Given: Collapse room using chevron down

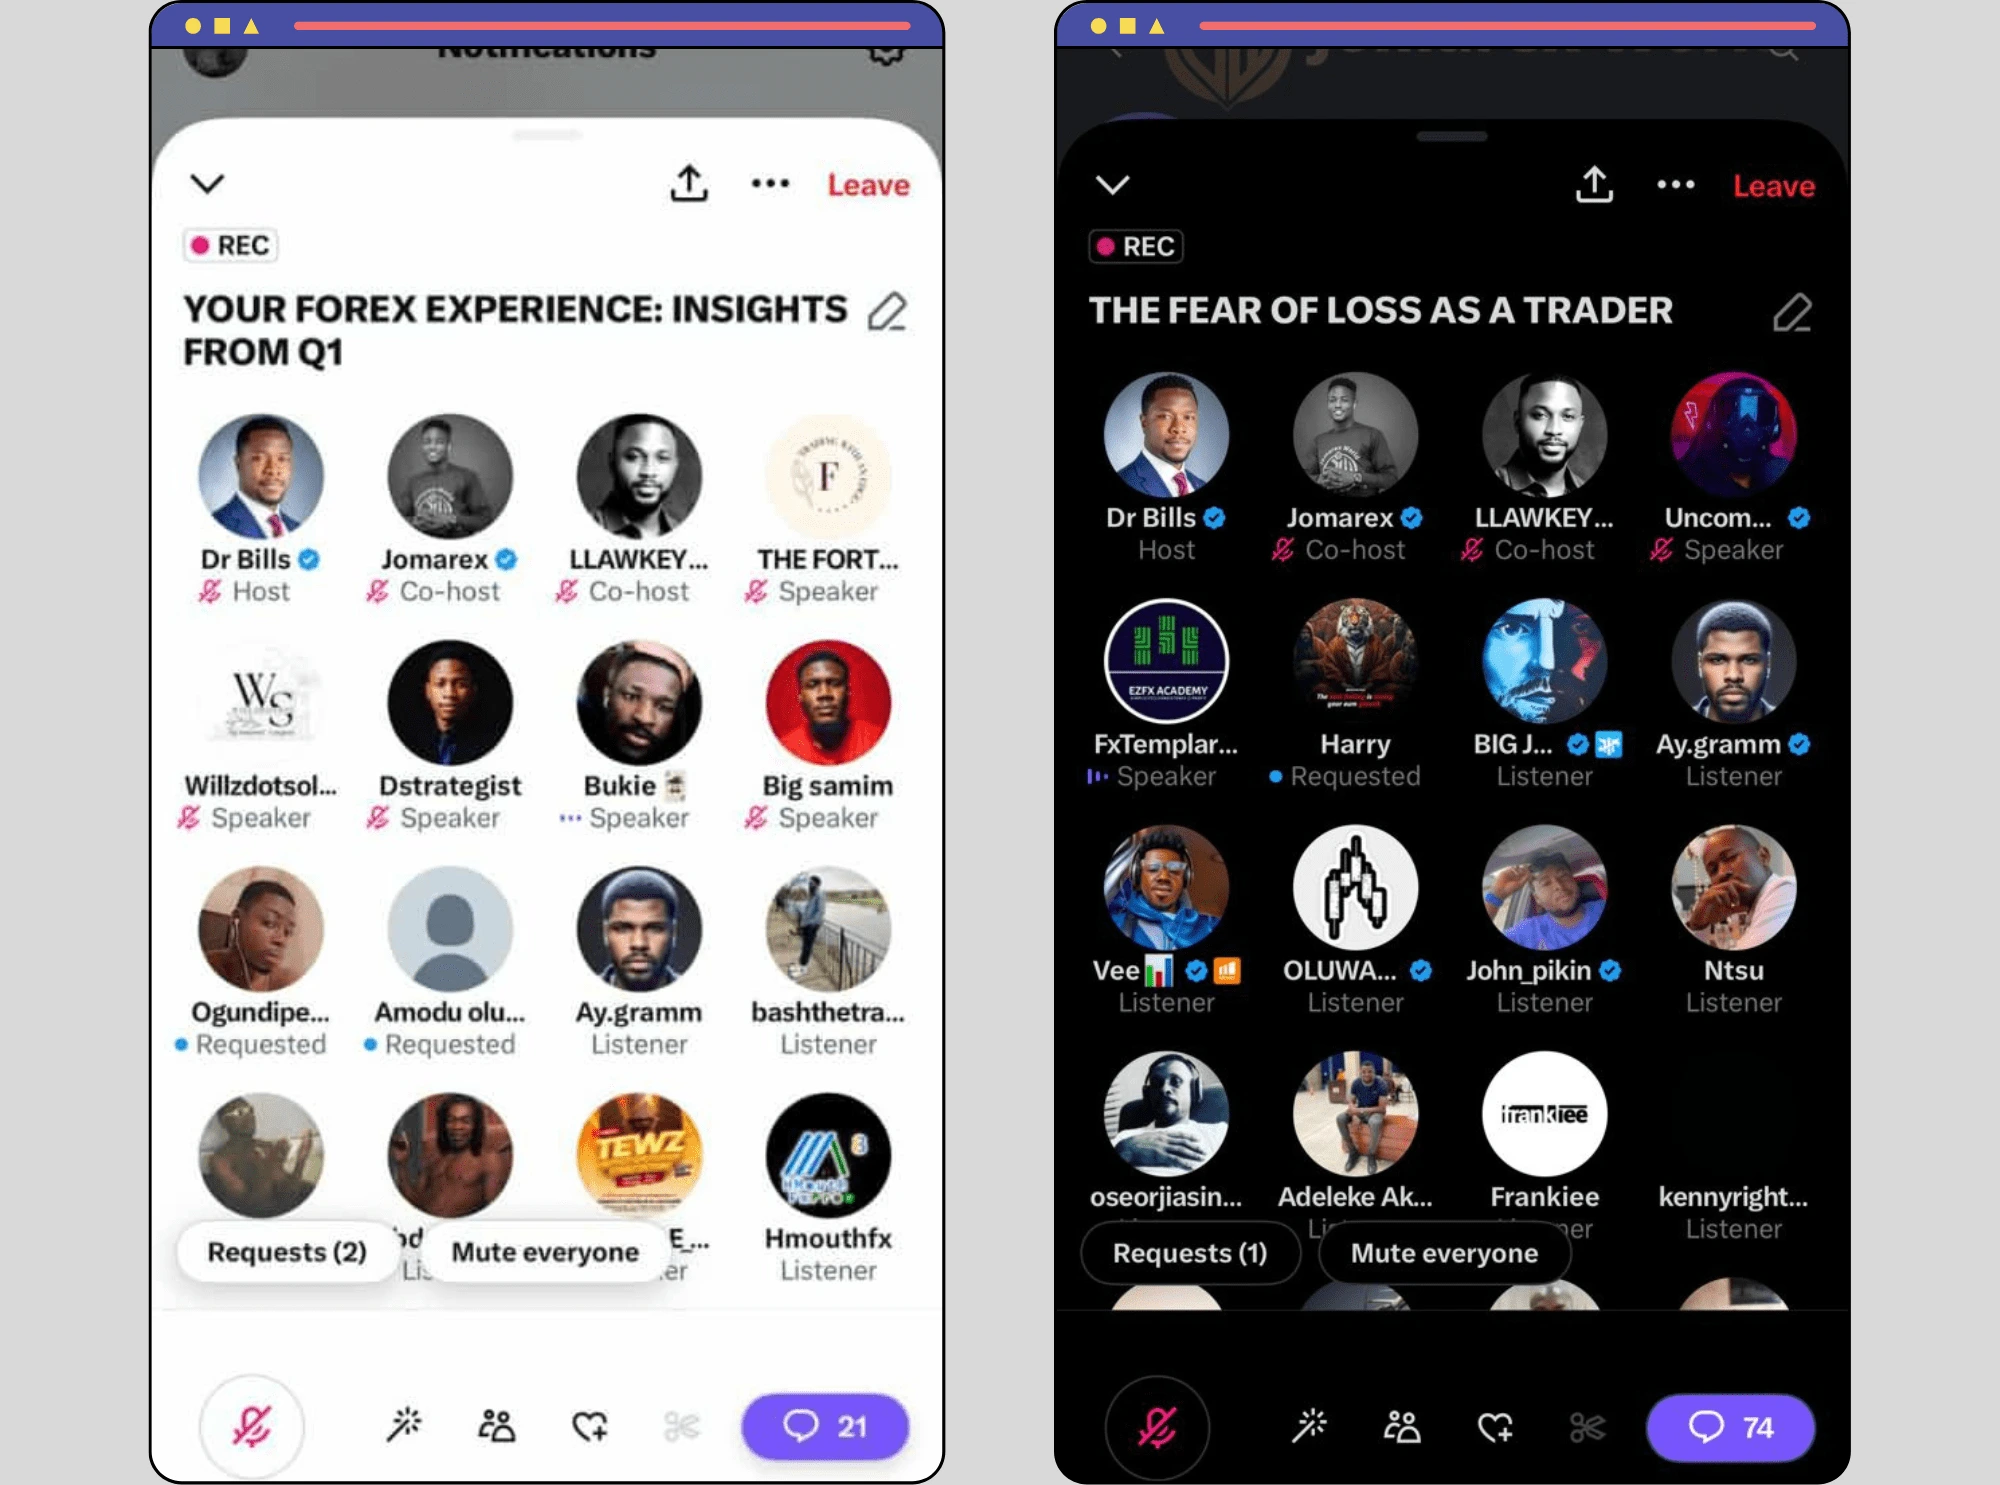Looking at the screenshot, I should pyautogui.click(x=209, y=186).
